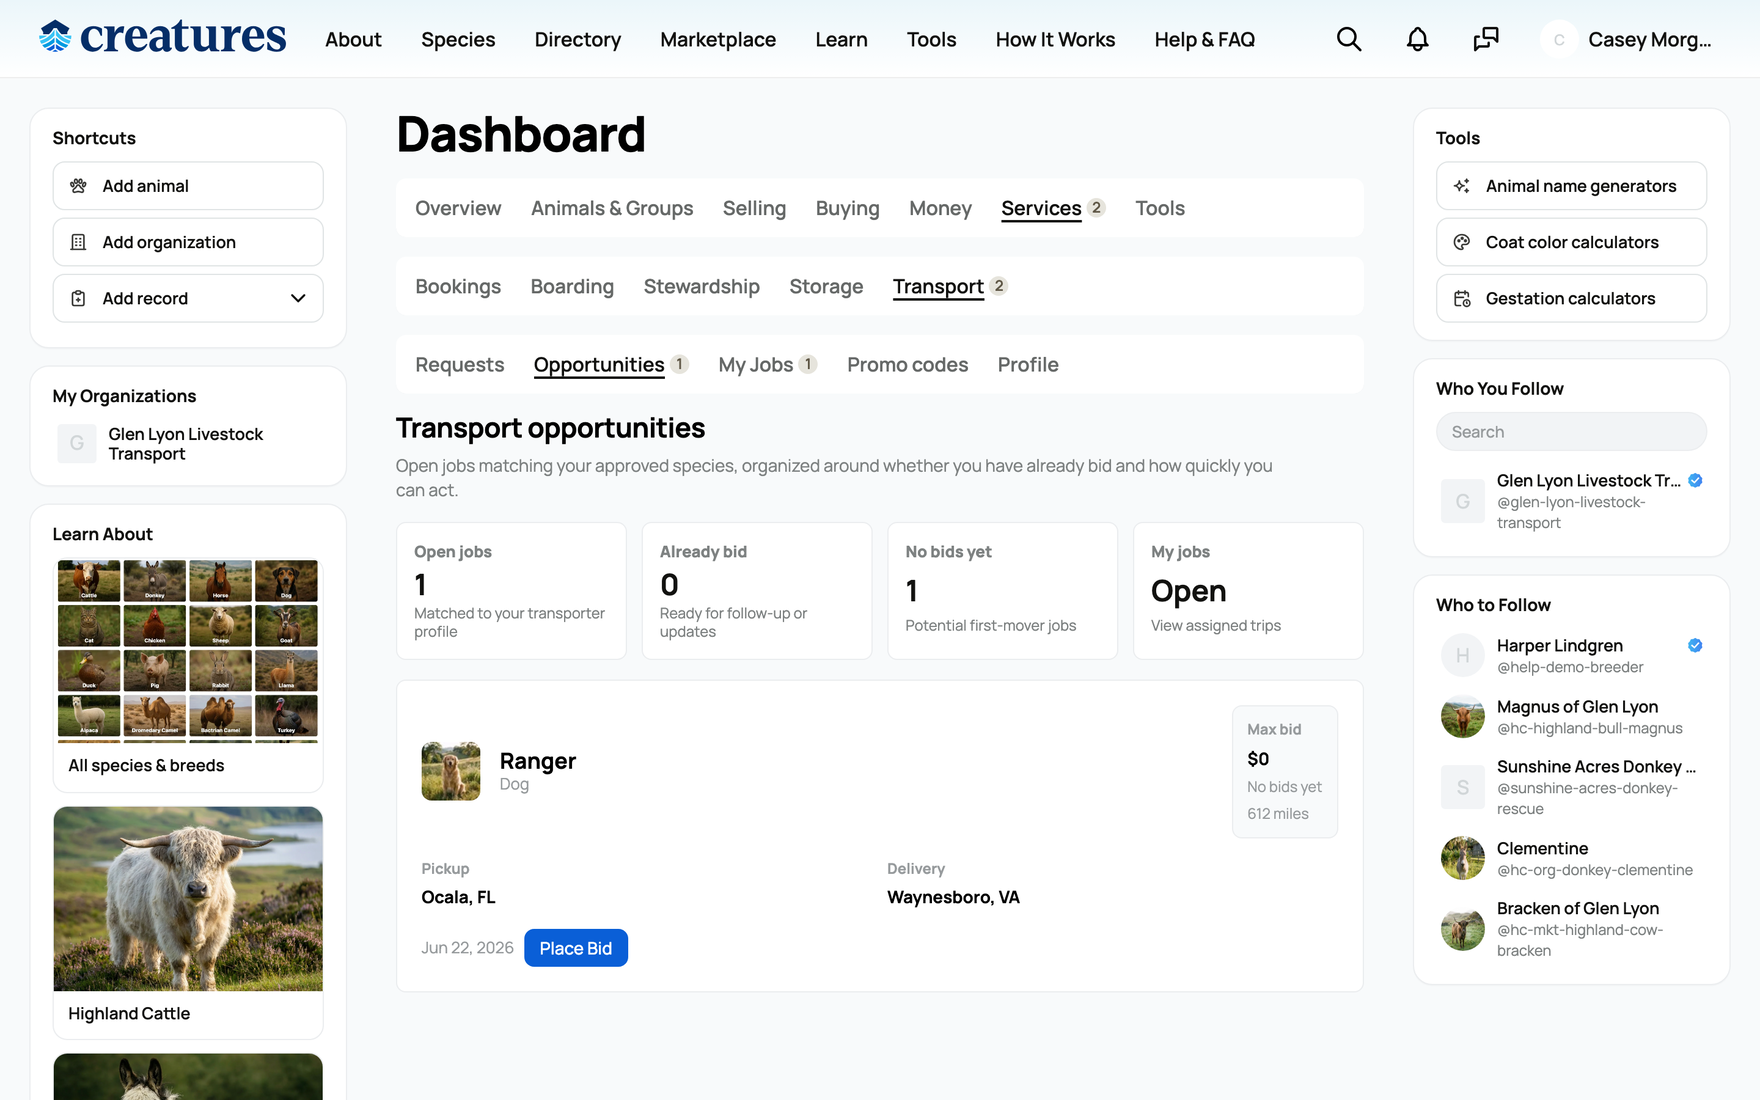Screen dimensions: 1760x1100
Task: Expand the Add record dropdown chevron
Action: pos(298,298)
